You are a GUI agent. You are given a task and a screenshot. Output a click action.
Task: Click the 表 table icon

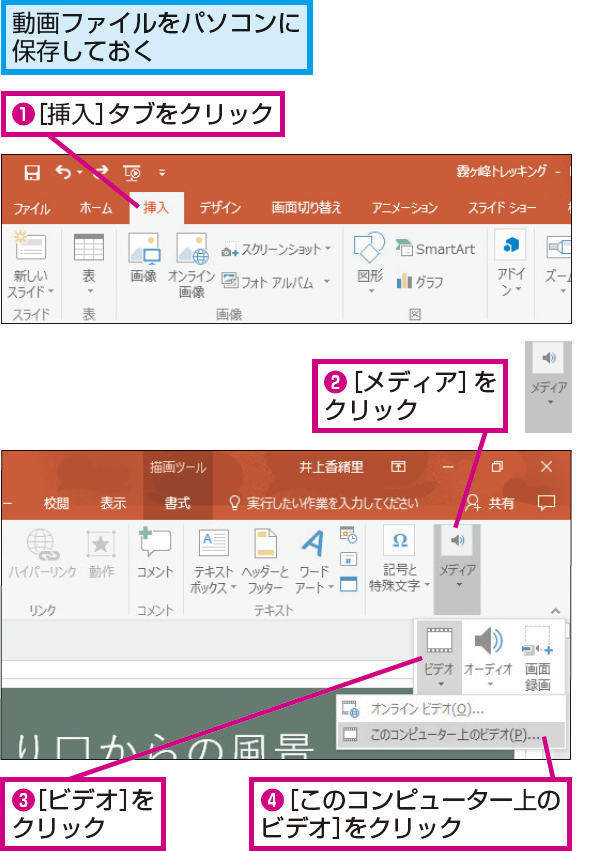point(89,248)
